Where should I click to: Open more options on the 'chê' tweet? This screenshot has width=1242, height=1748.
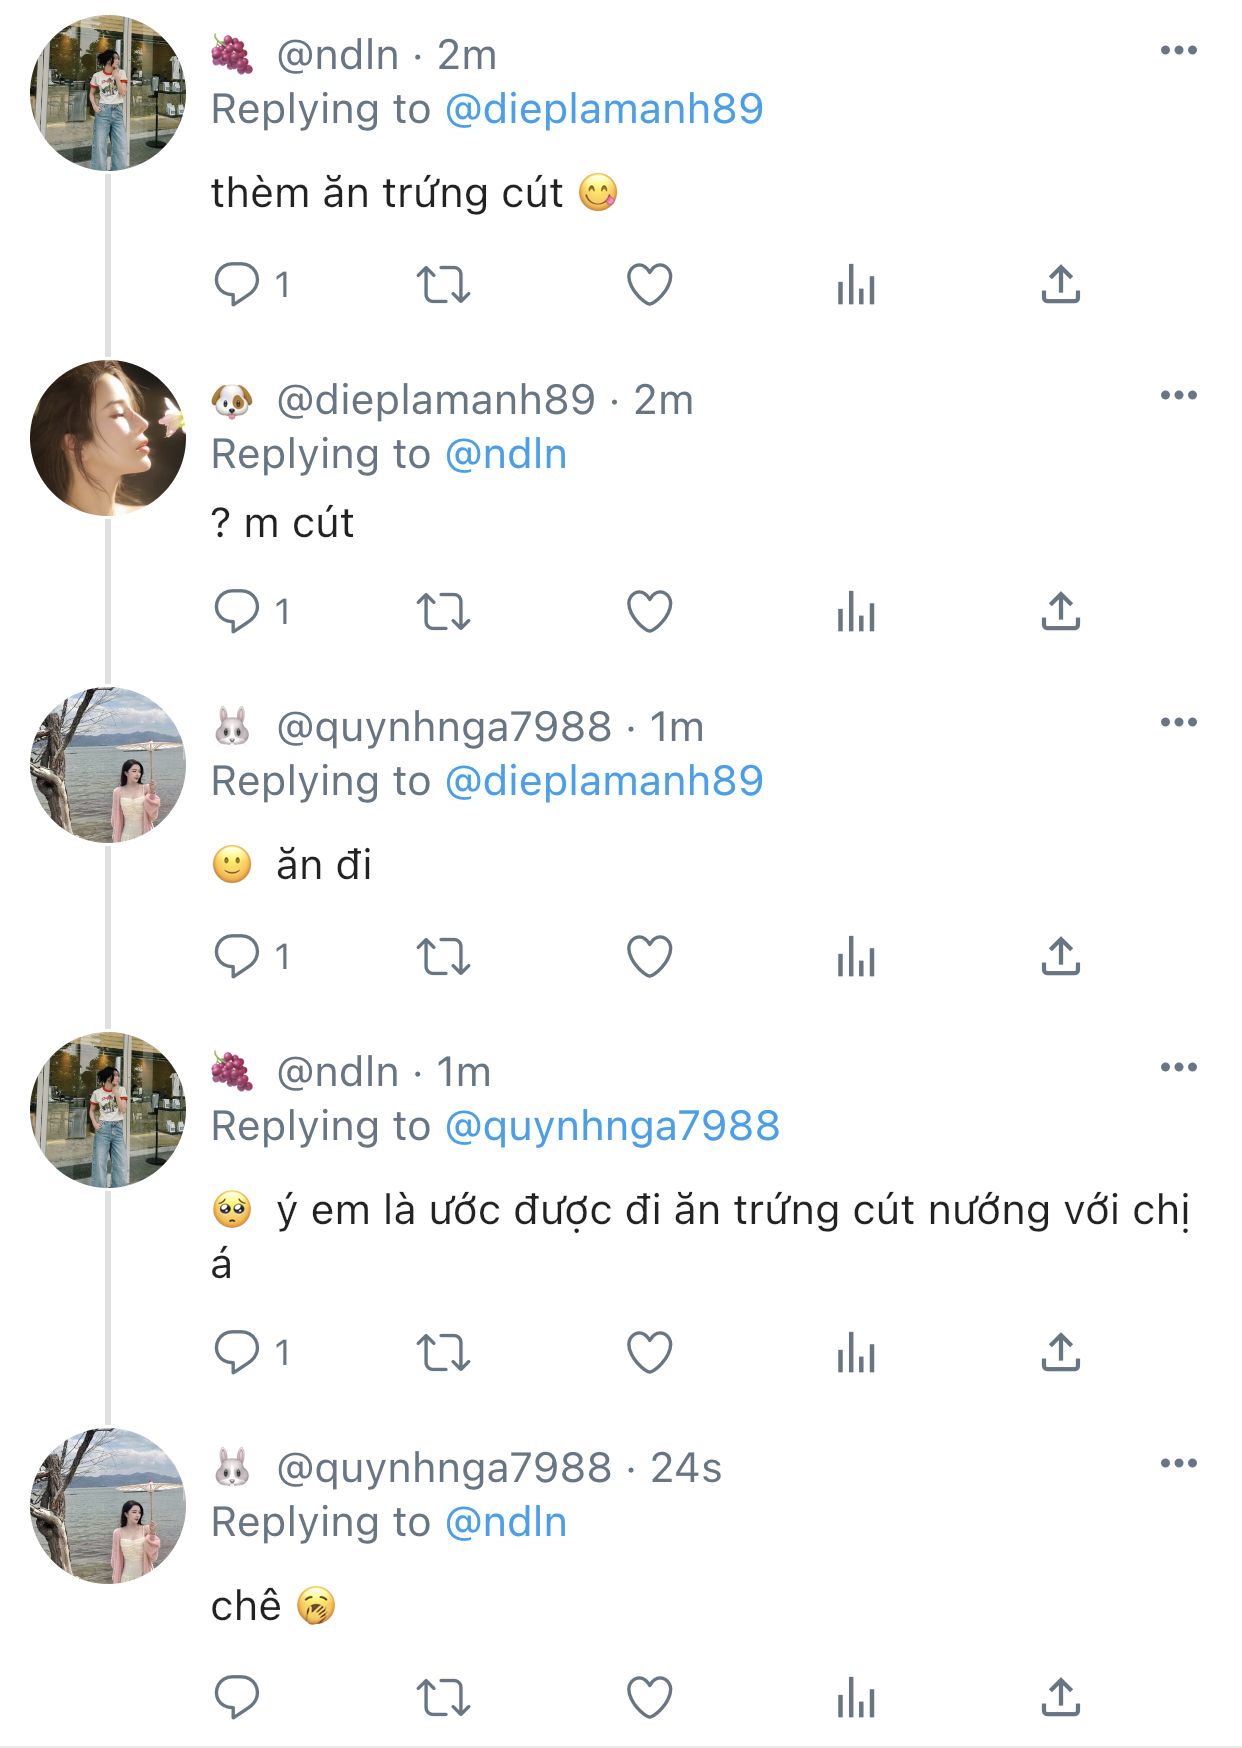pyautogui.click(x=1178, y=1464)
